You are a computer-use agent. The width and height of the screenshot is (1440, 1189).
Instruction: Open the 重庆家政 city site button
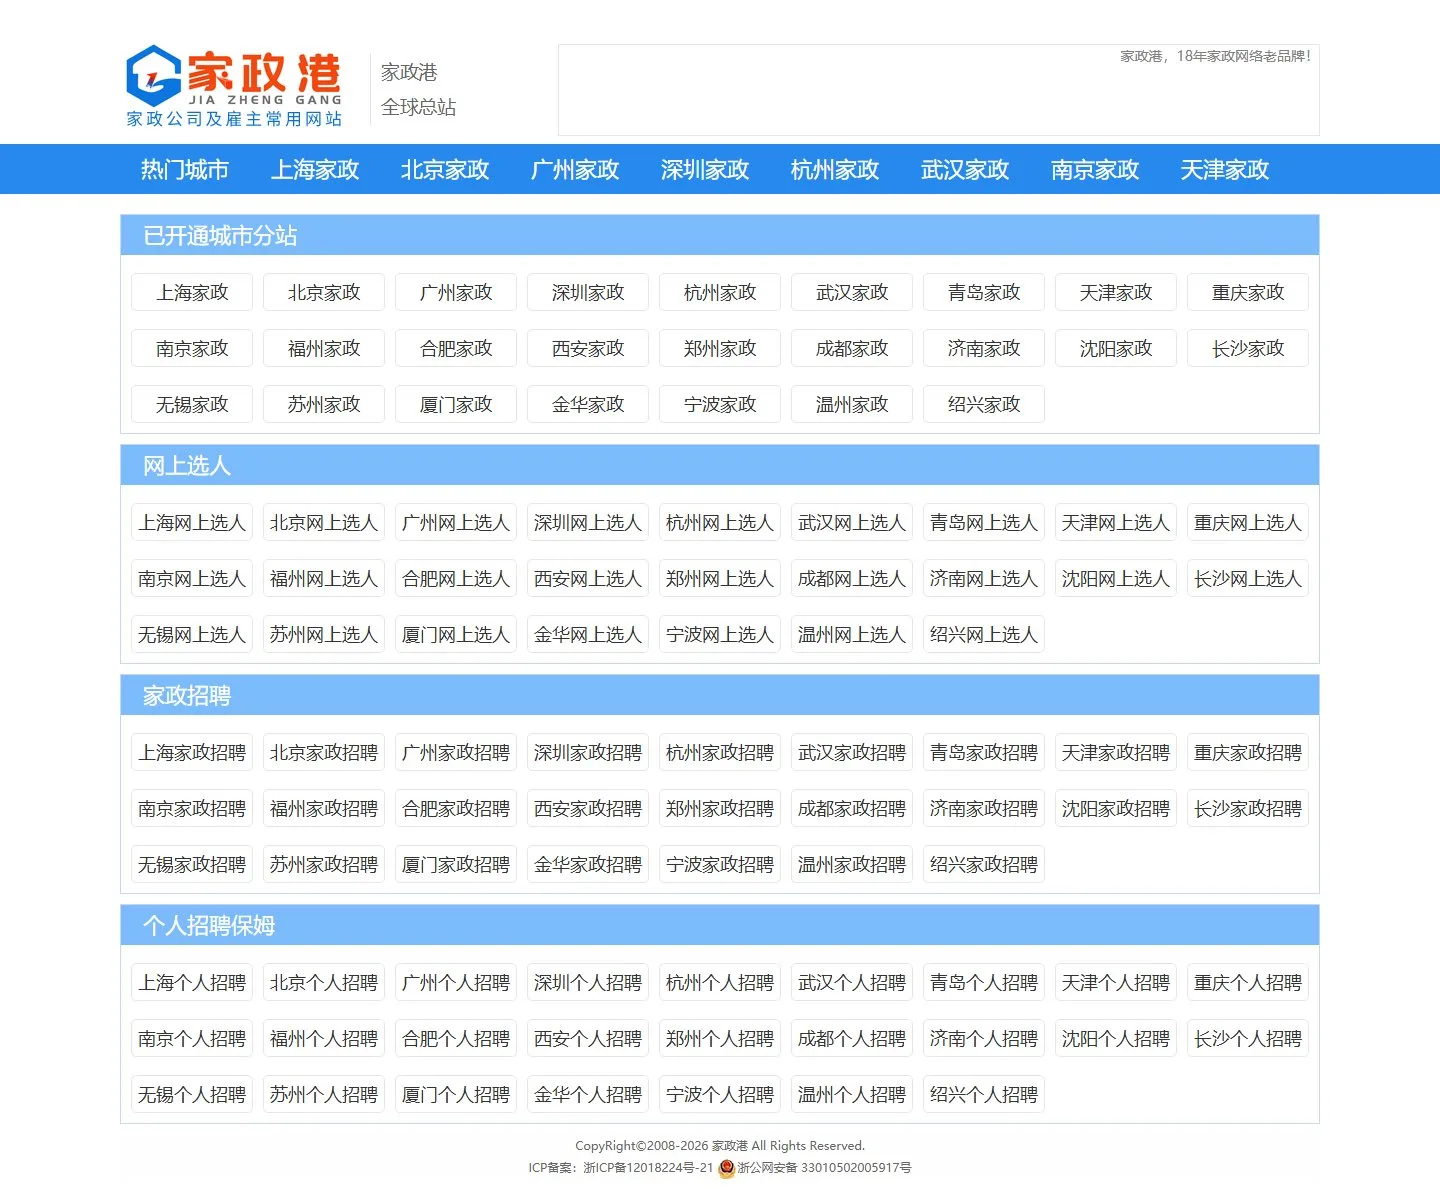coord(1248,292)
